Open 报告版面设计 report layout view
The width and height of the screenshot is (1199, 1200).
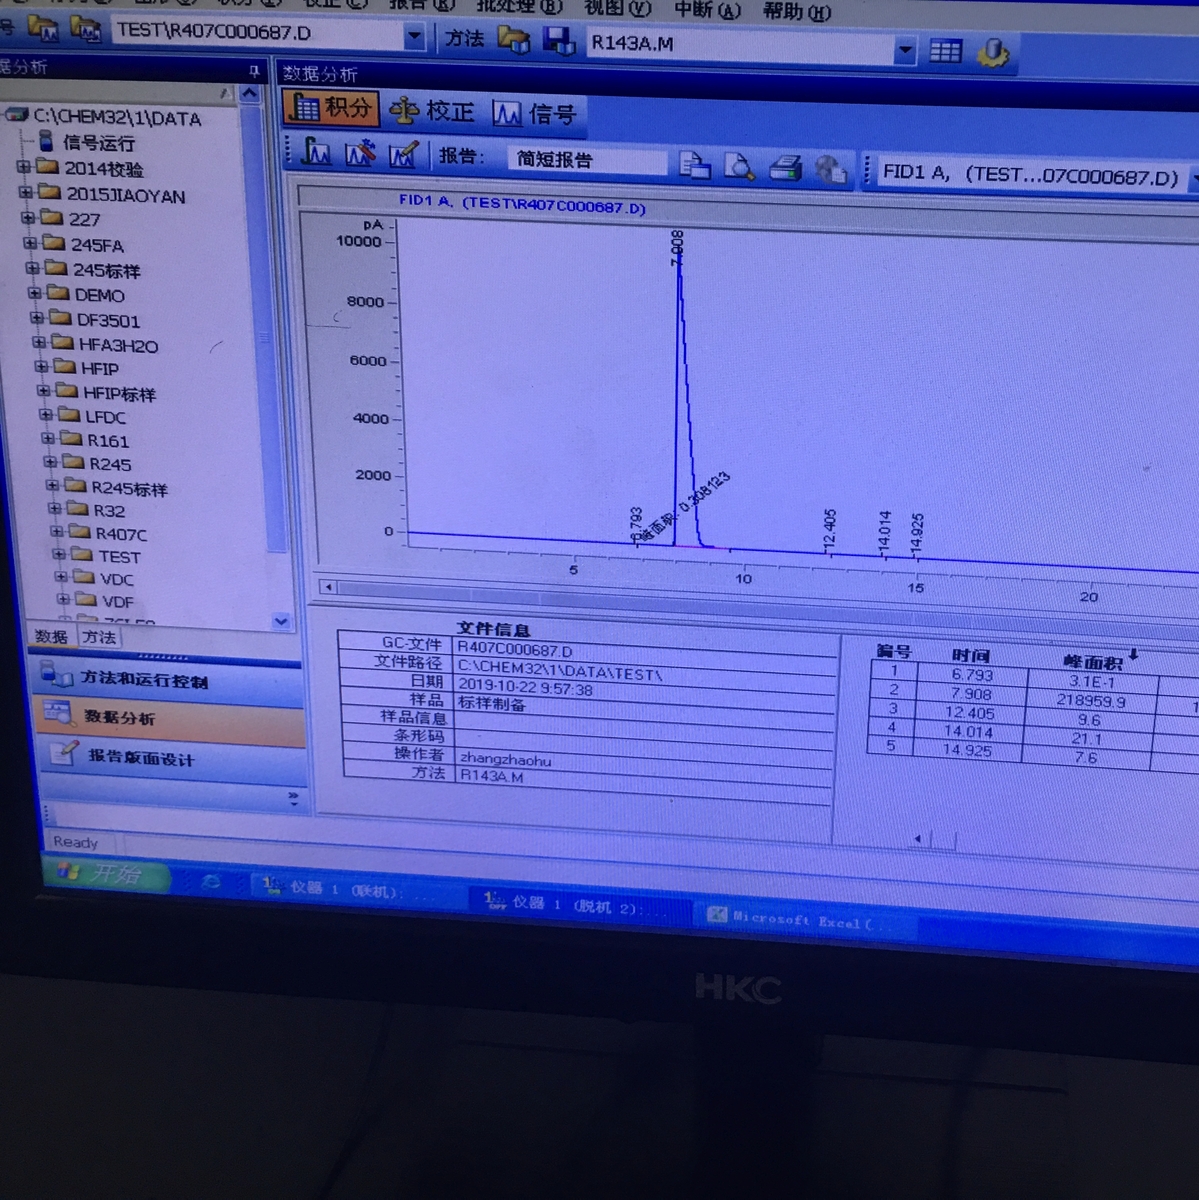tap(141, 757)
